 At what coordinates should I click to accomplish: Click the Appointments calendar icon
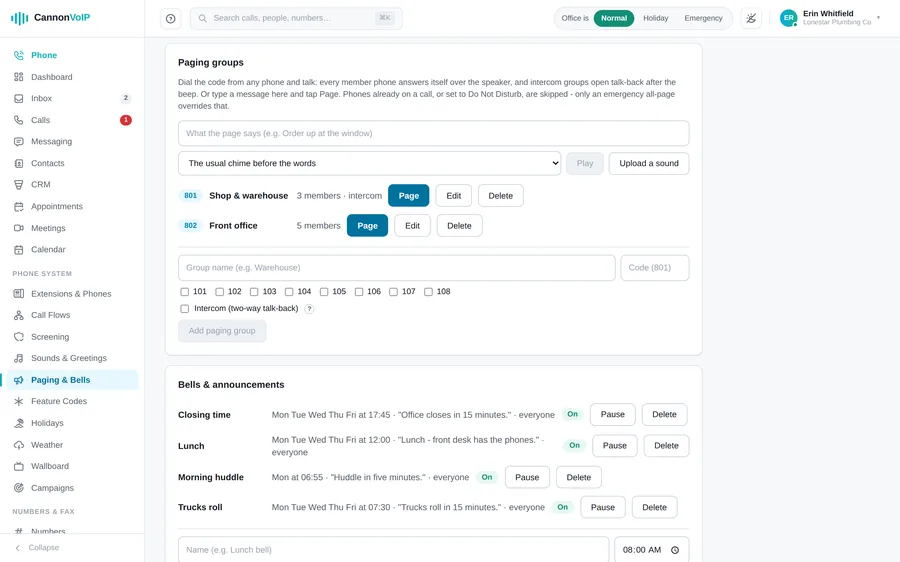tap(19, 206)
